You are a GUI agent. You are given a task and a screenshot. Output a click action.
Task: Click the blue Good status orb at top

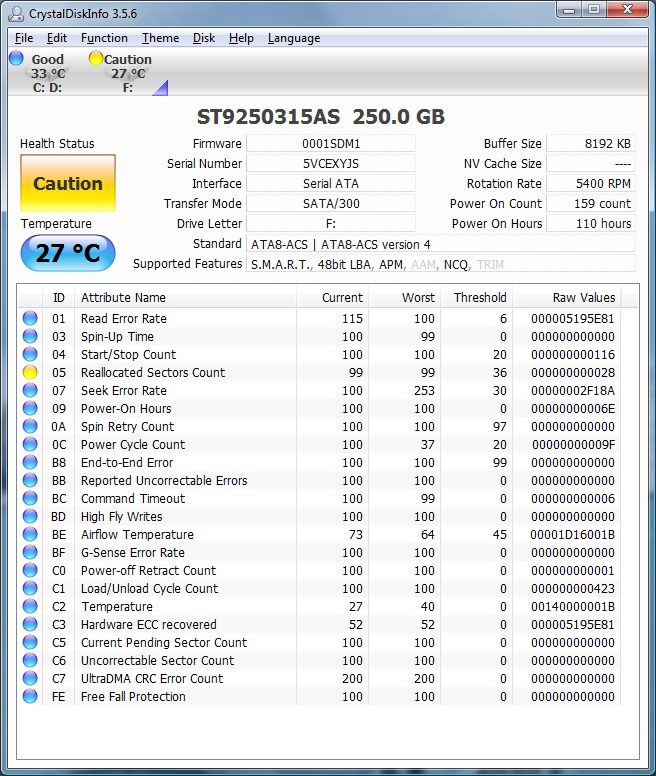(16, 58)
